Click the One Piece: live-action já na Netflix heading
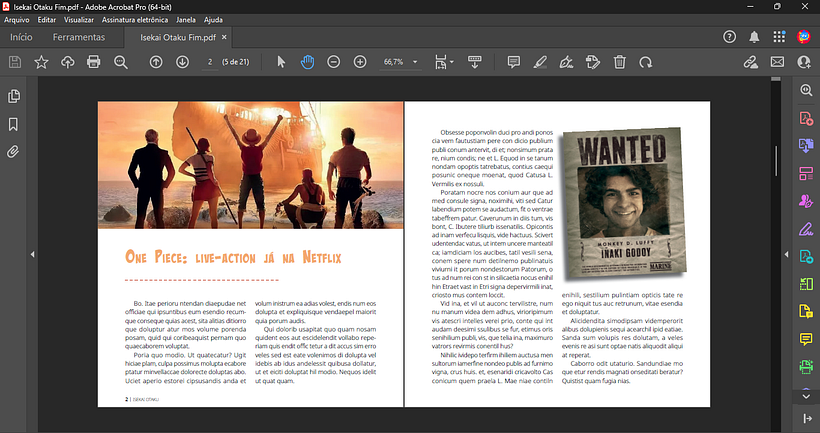Viewport: 820px width, 433px height. point(233,257)
